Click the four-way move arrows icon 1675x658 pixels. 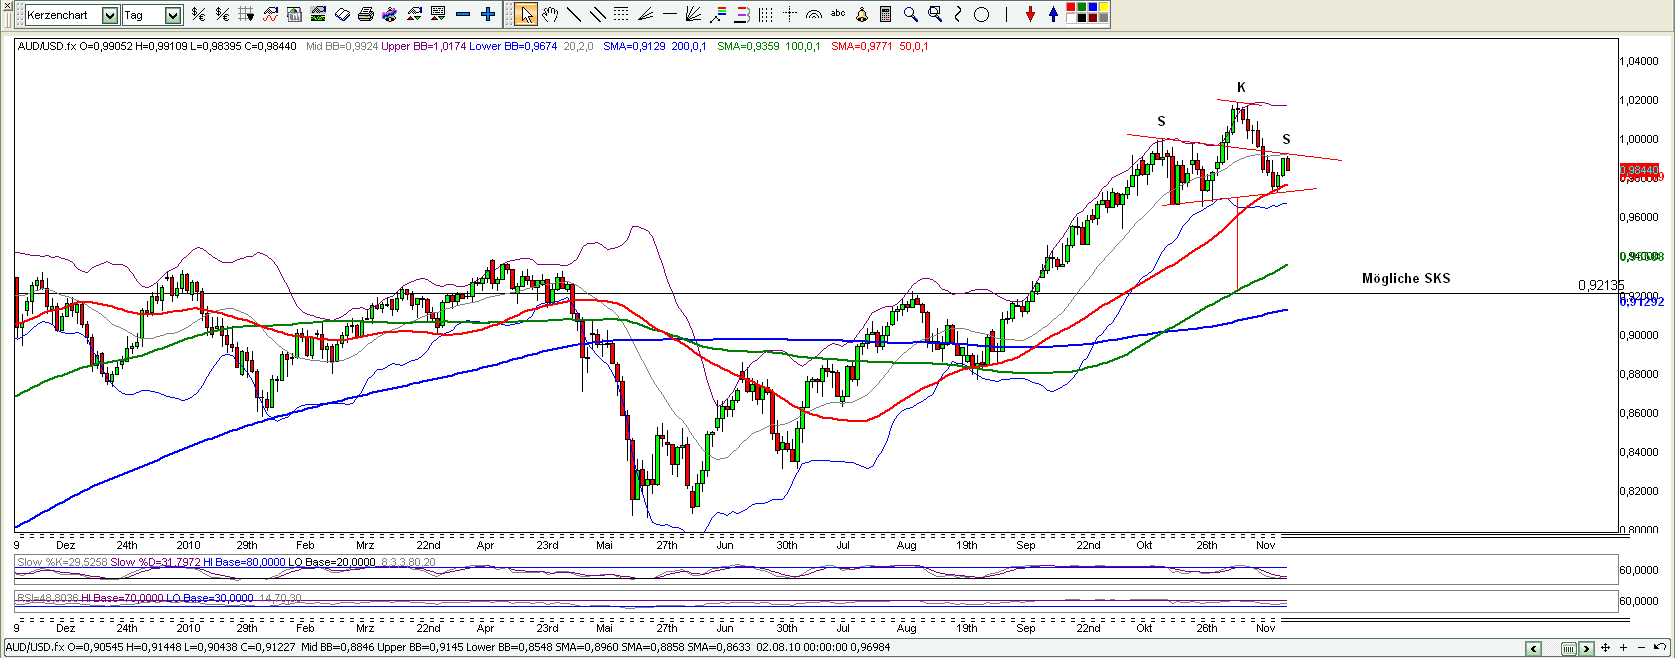[1605, 648]
